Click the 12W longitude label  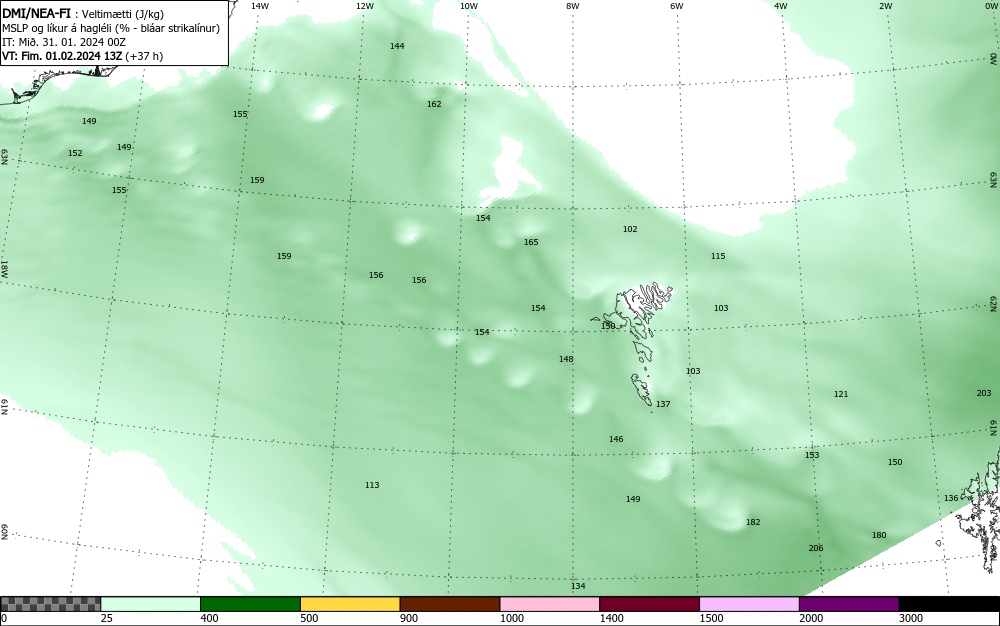coord(364,6)
